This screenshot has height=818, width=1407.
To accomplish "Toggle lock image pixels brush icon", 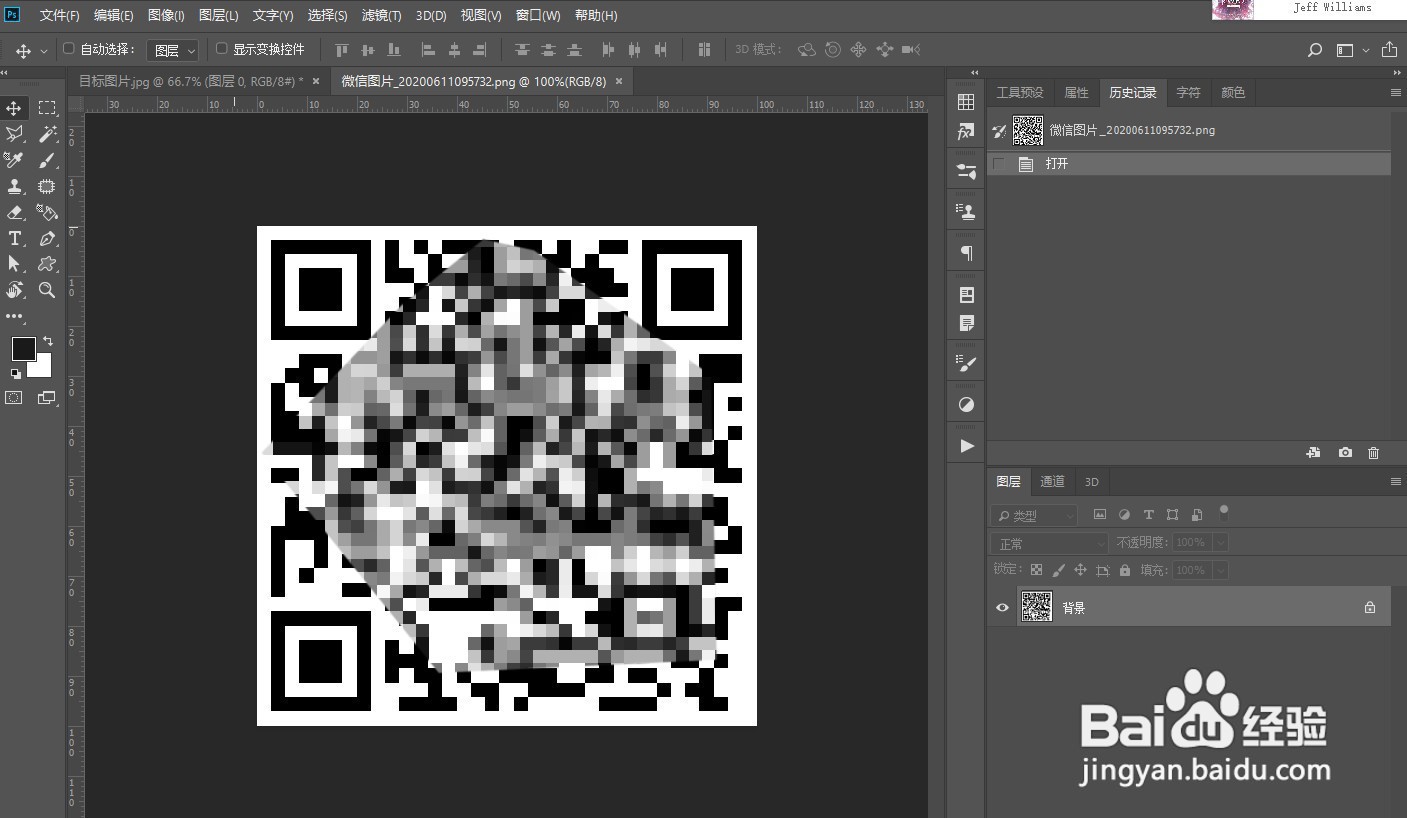I will (1058, 570).
